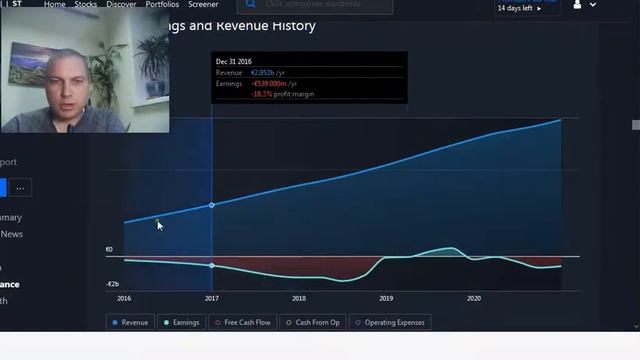Open the News sidebar item

(x=11, y=234)
